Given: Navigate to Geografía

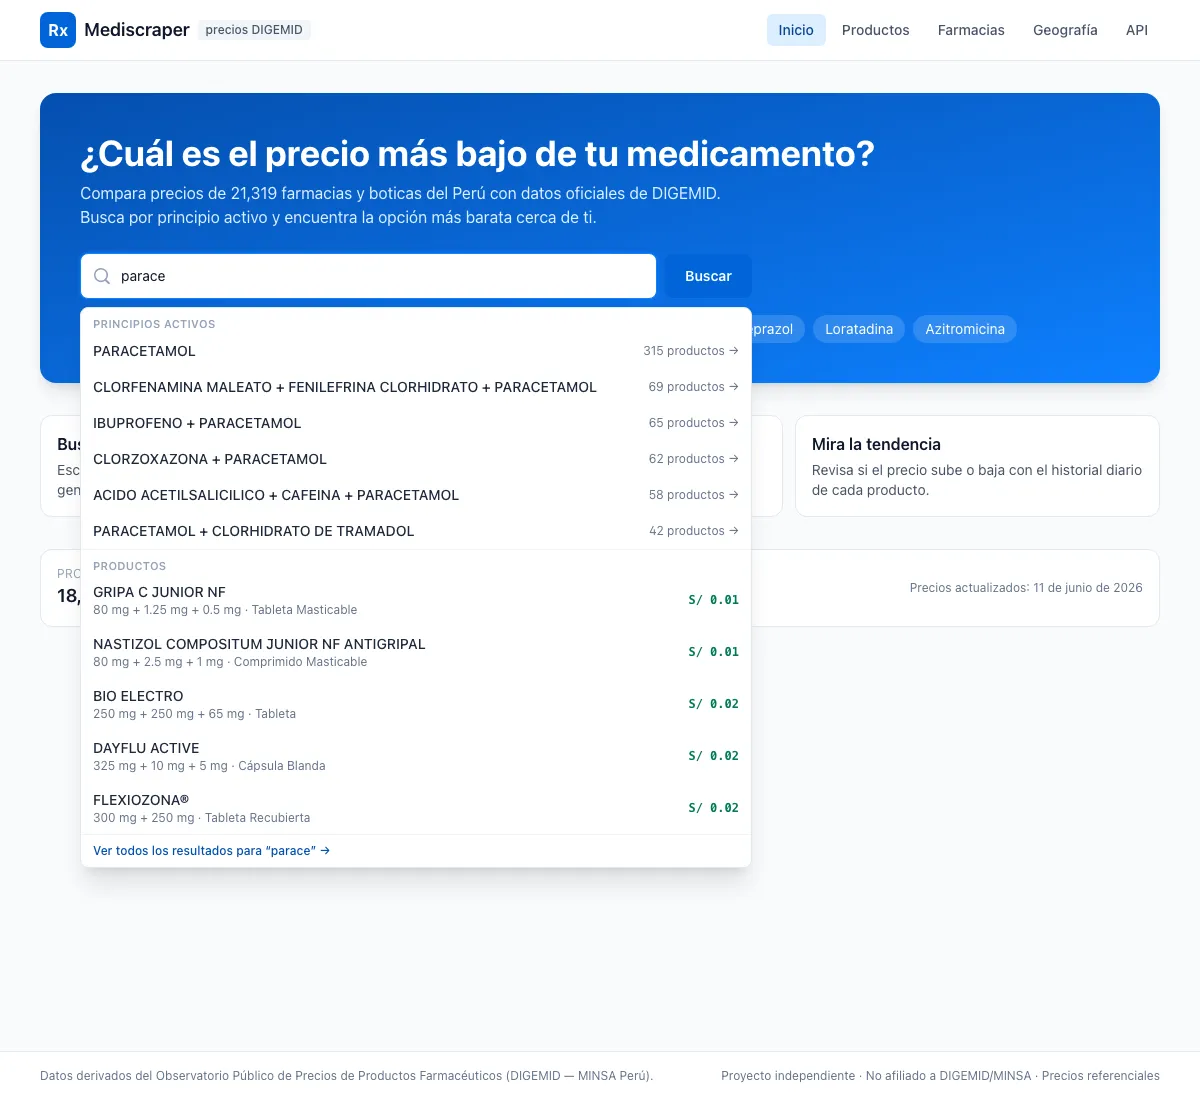Looking at the screenshot, I should 1065,30.
